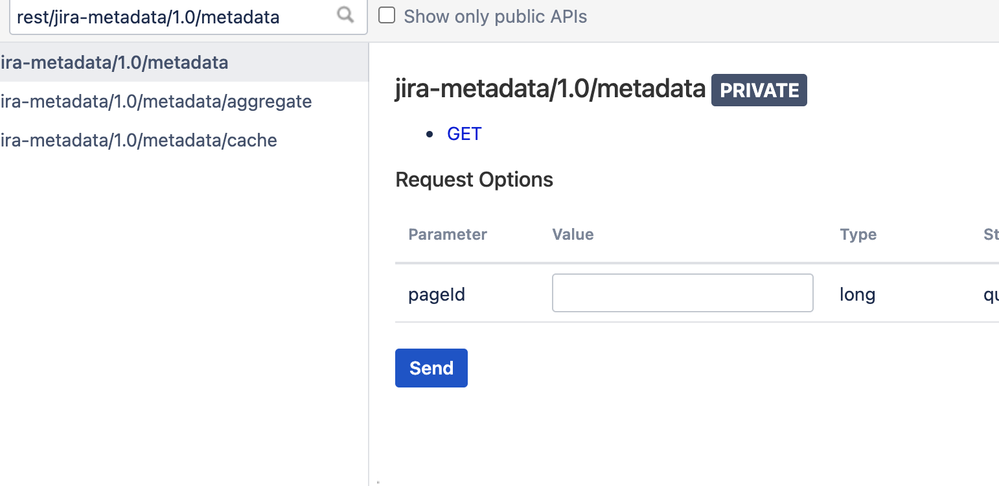Click the PRIVATE badge next to the title
Image resolution: width=999 pixels, height=486 pixels.
(x=759, y=90)
